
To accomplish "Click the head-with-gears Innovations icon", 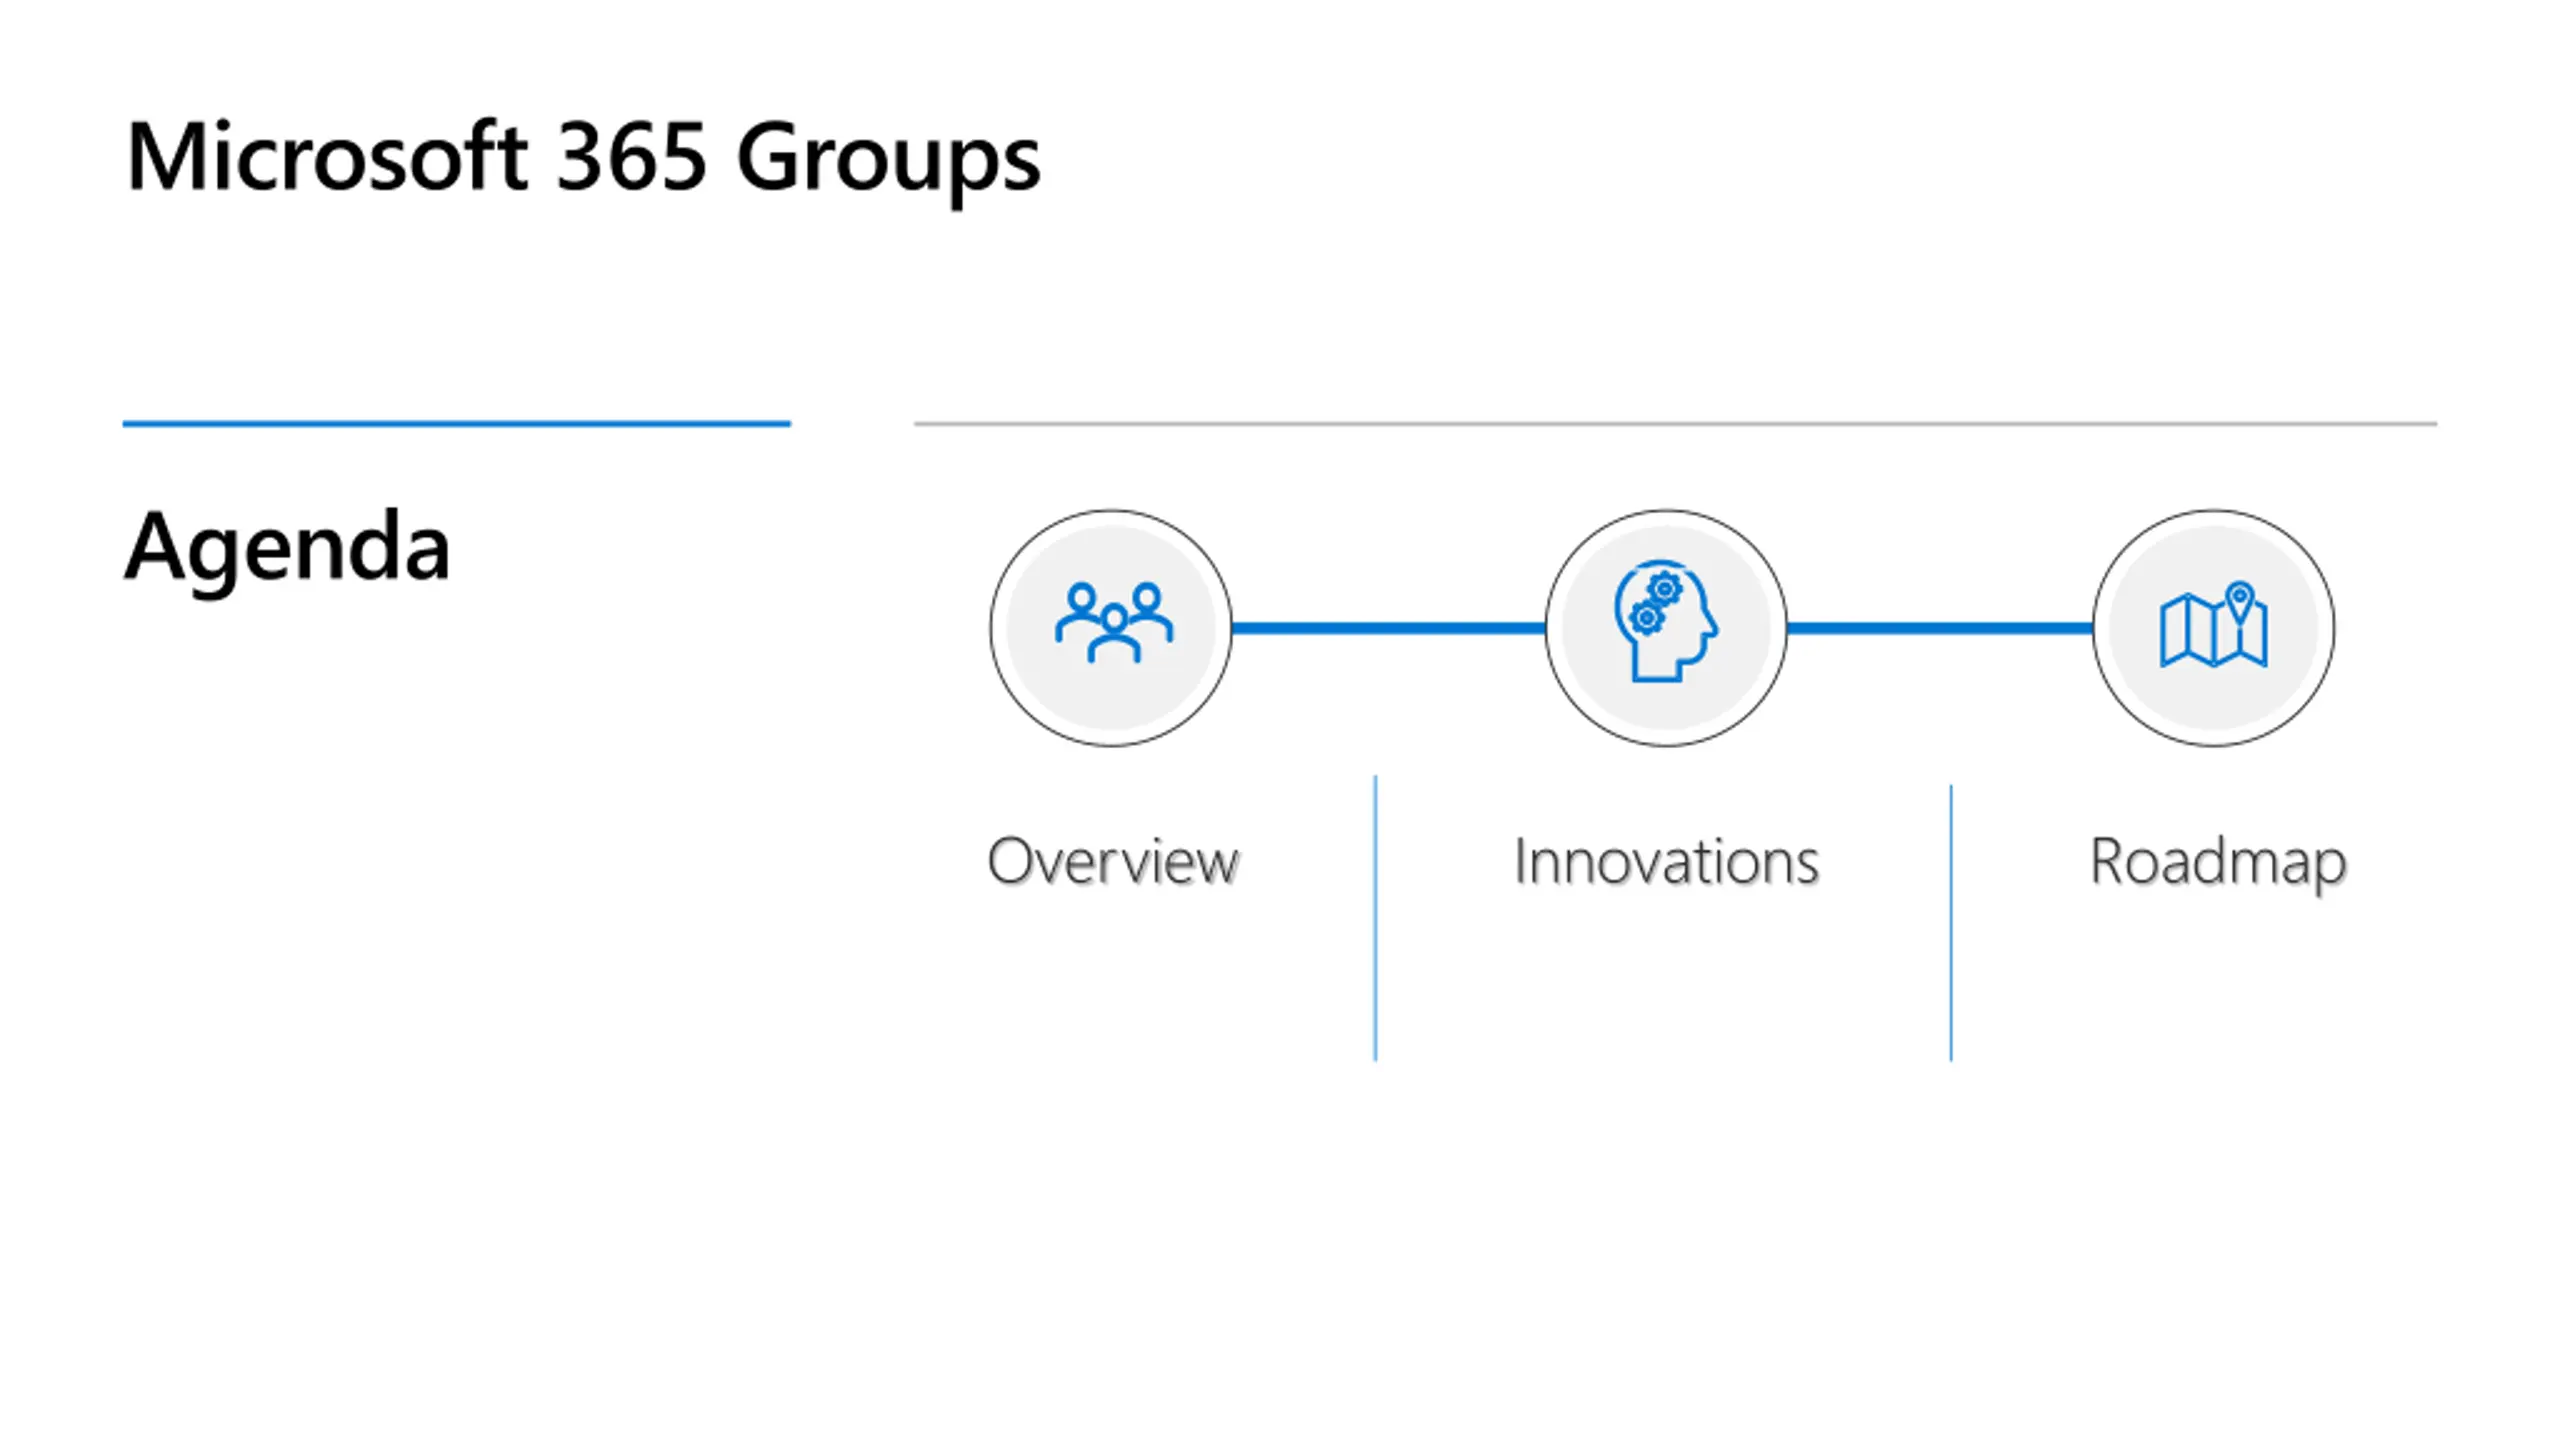I will pyautogui.click(x=1665, y=621).
